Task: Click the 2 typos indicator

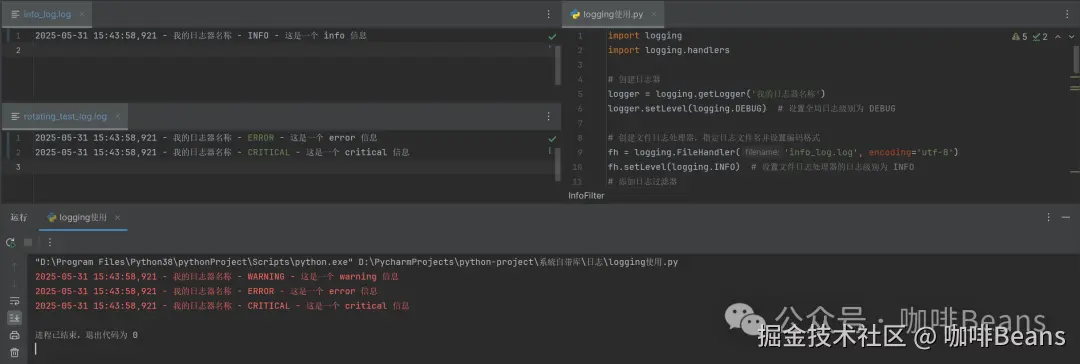Action: (x=1040, y=37)
